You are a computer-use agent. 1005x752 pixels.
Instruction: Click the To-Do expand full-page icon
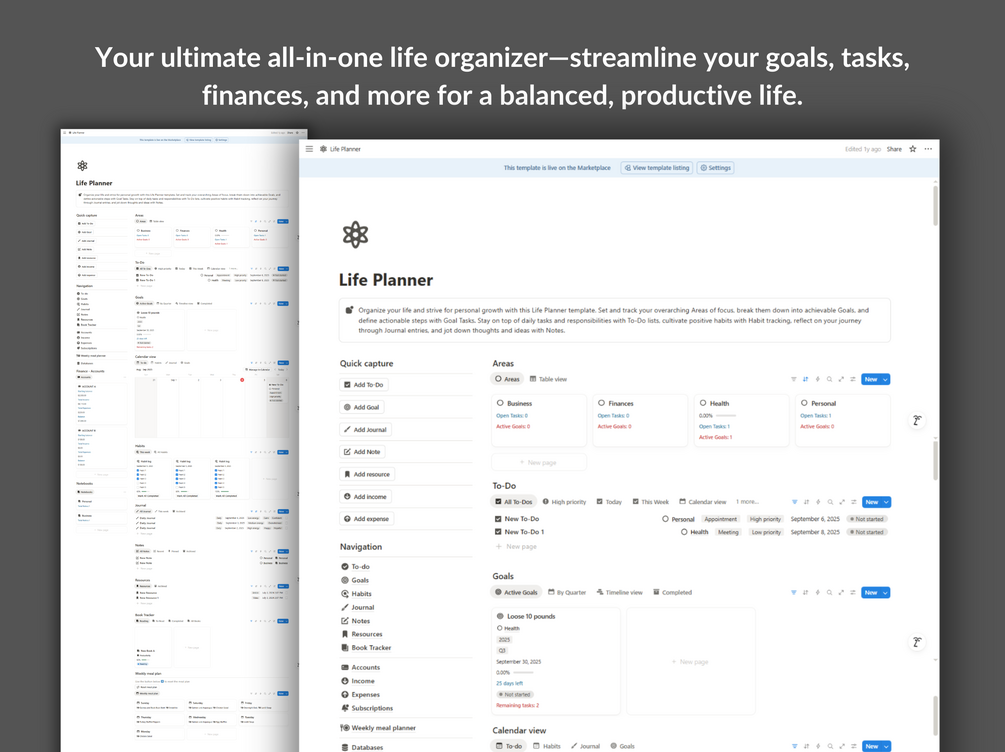[842, 502]
